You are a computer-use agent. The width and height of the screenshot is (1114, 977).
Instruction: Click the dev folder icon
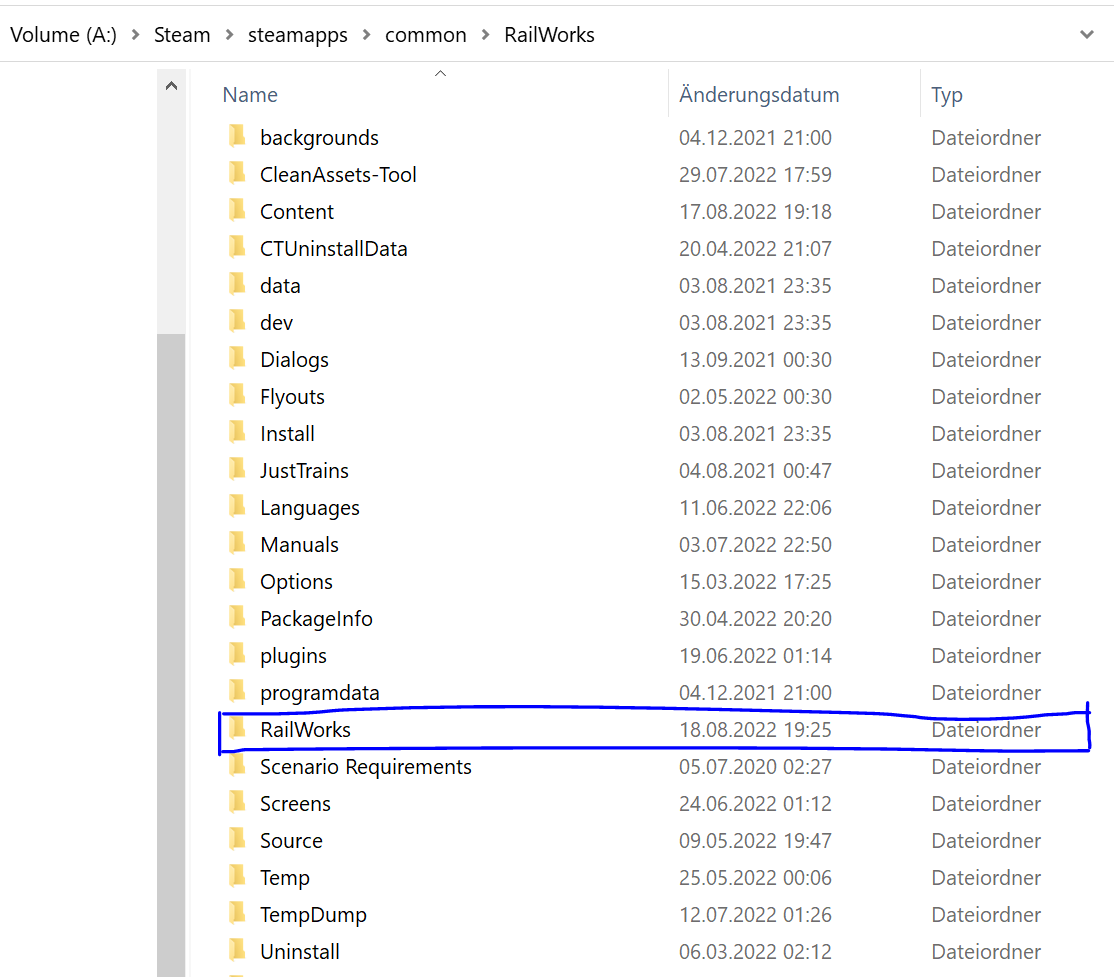pyautogui.click(x=237, y=320)
